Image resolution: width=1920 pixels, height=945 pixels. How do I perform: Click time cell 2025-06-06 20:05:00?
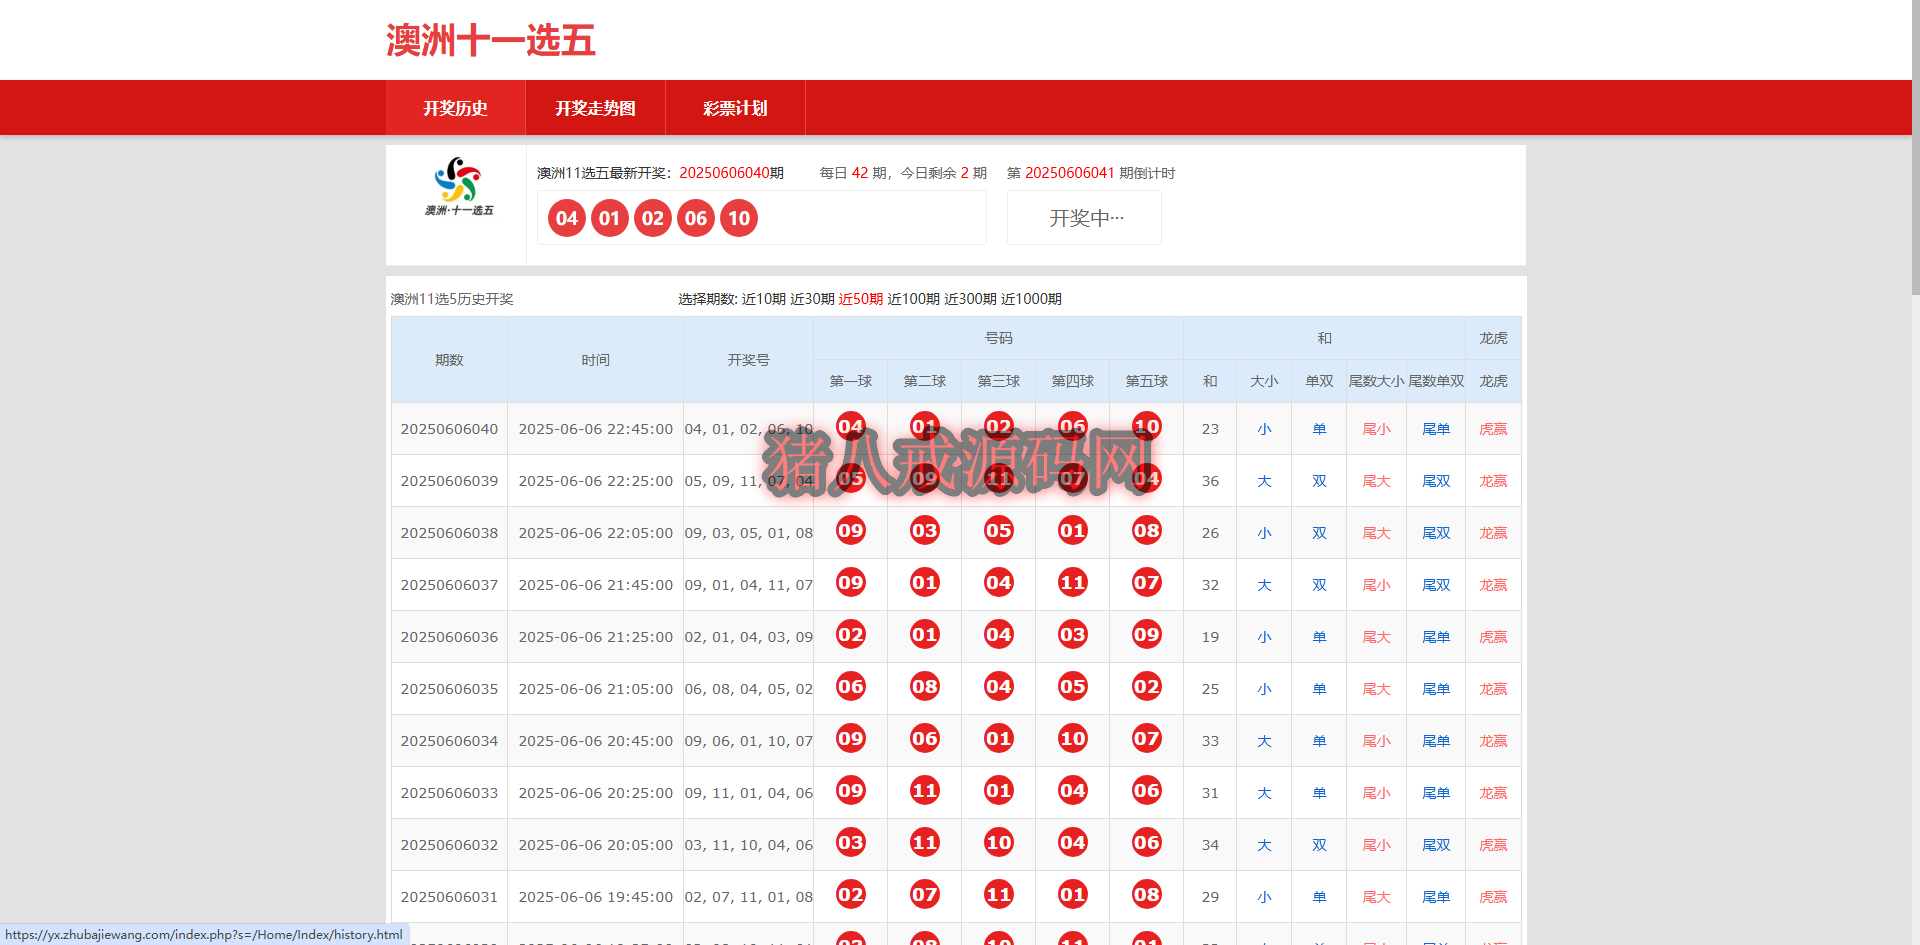coord(595,845)
